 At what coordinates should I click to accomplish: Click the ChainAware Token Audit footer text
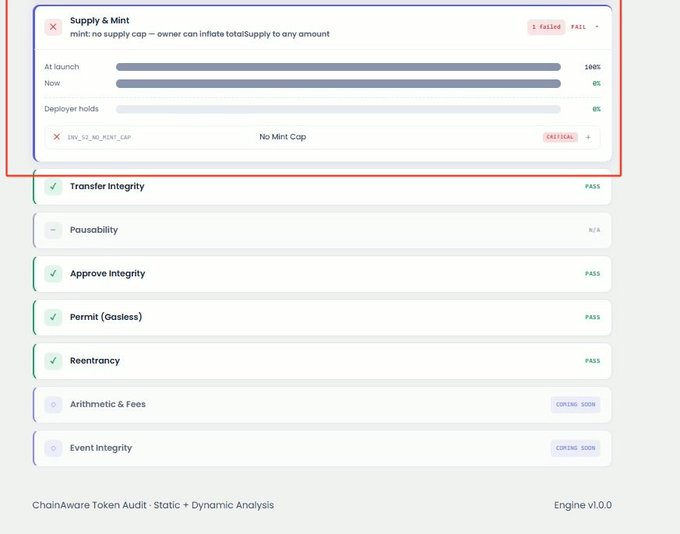153,505
